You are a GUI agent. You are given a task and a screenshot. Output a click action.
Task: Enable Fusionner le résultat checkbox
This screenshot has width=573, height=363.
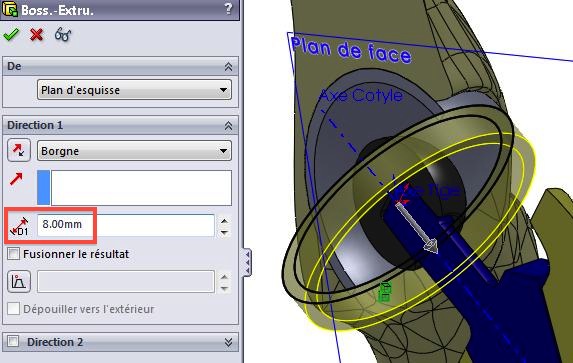coord(14,254)
